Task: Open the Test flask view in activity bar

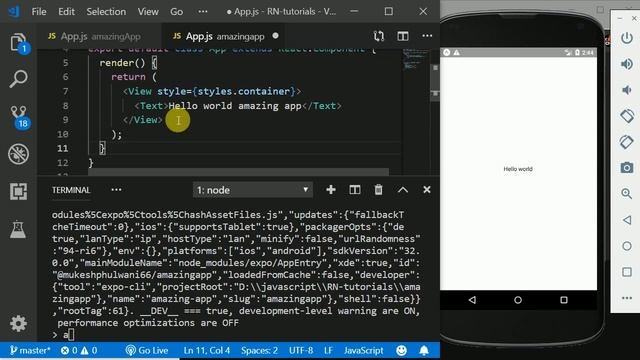Action: 18,229
